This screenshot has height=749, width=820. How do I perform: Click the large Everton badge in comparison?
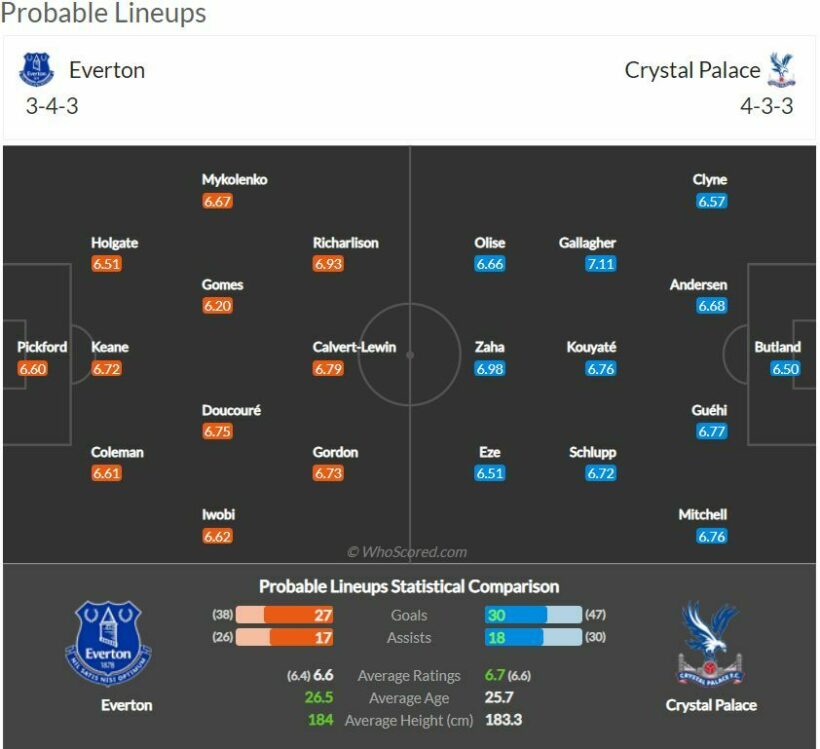[114, 643]
